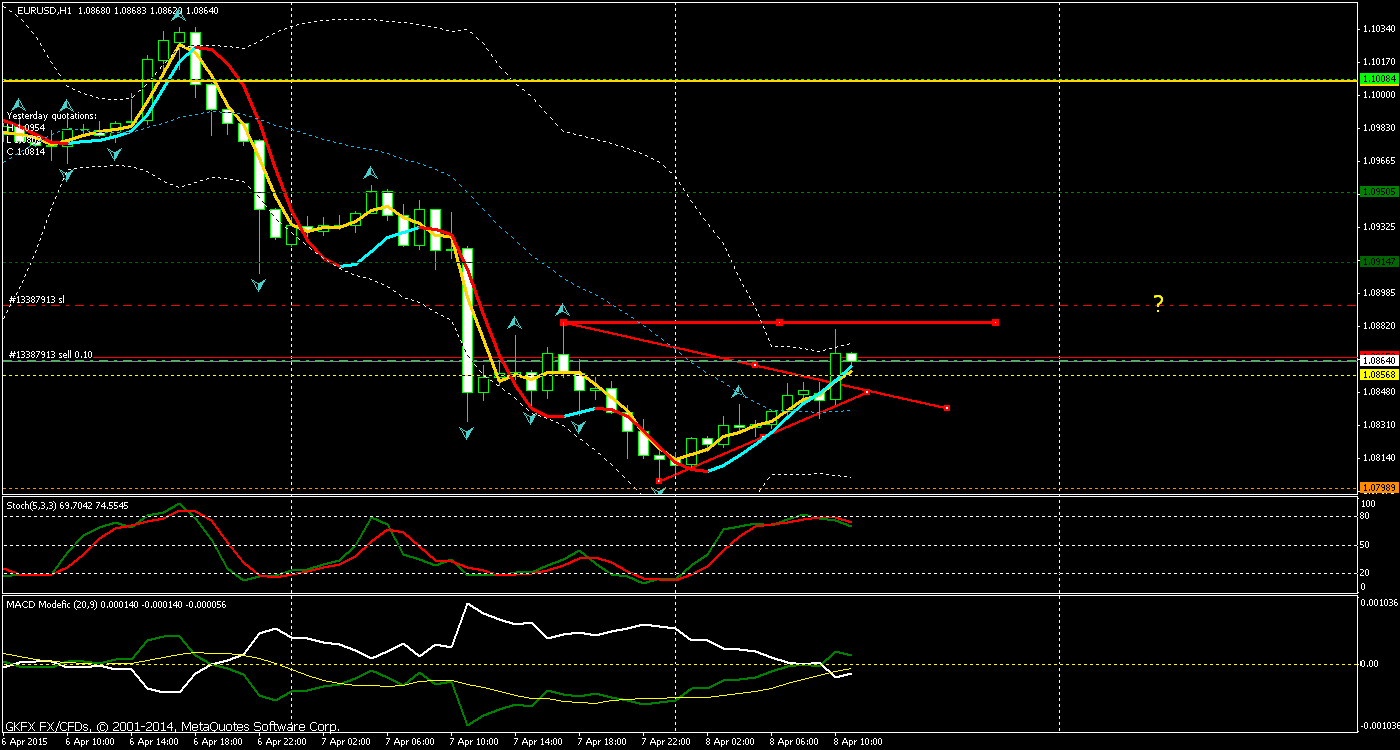Click the #13387913 sl stop-loss label
1400x750 pixels.
pos(35,298)
